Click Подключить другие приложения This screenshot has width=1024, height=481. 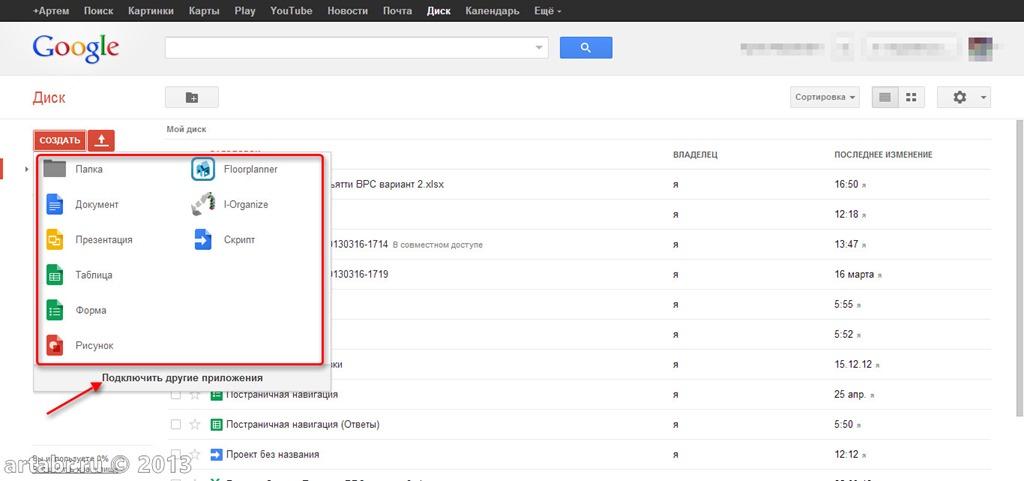click(182, 378)
